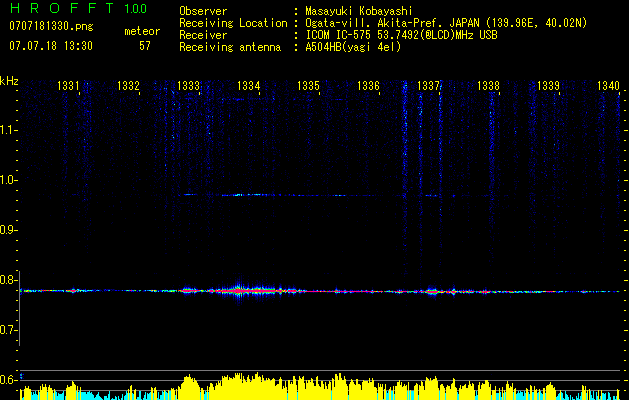Select the Ogata-vill. Akita-Pref. JAPAN location text
629x400 pixels.
(x=446, y=23)
